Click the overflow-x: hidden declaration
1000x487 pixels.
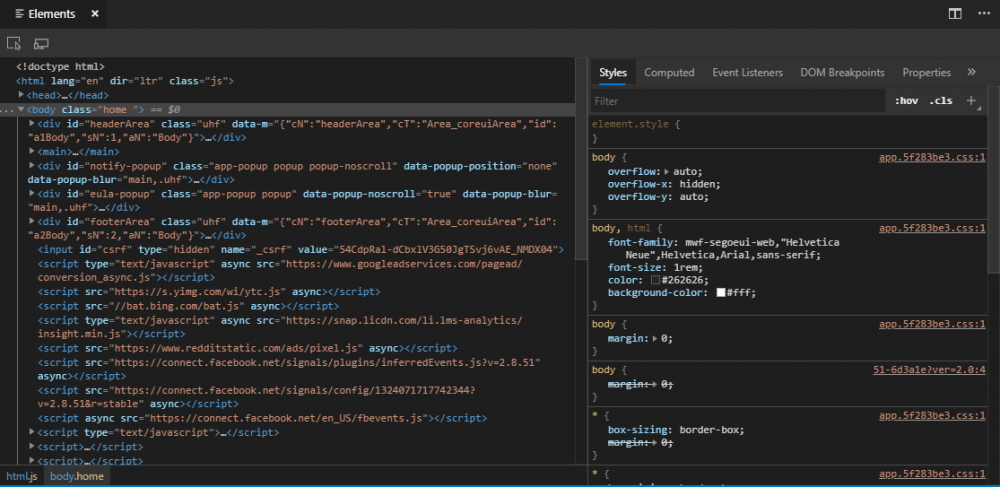coord(664,184)
